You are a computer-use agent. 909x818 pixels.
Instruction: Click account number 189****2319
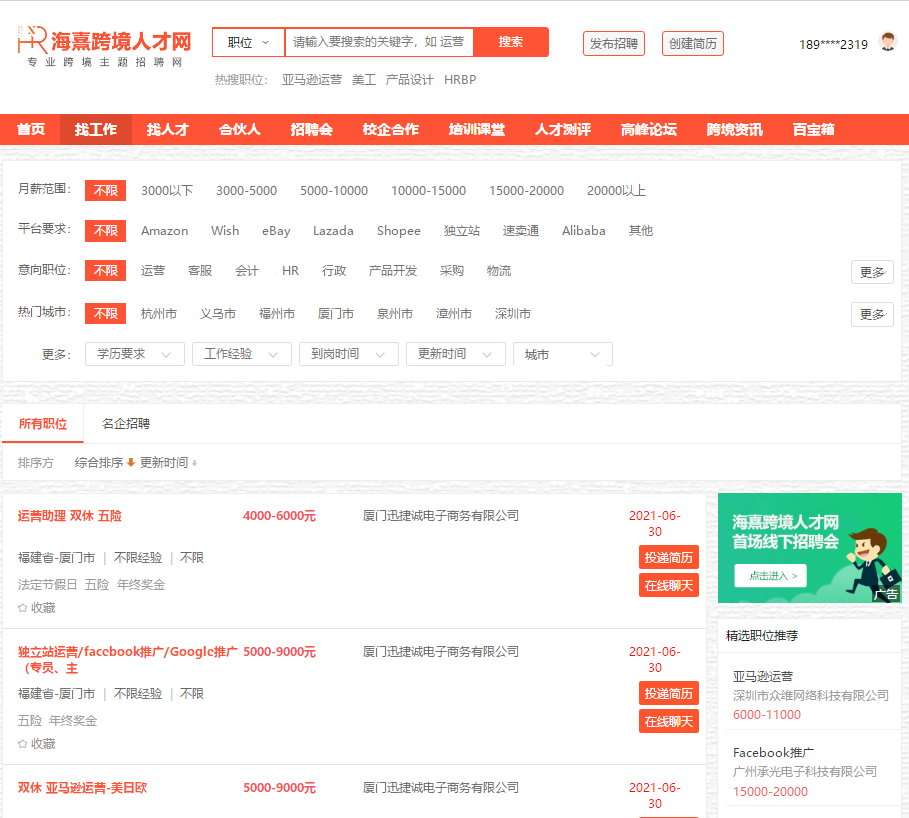833,45
